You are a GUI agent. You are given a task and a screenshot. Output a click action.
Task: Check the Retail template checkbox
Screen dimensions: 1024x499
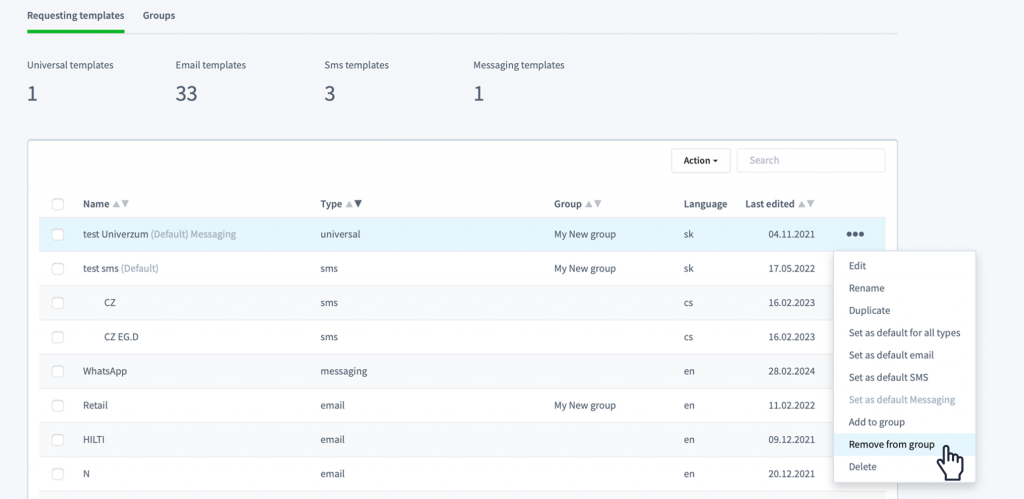57,406
